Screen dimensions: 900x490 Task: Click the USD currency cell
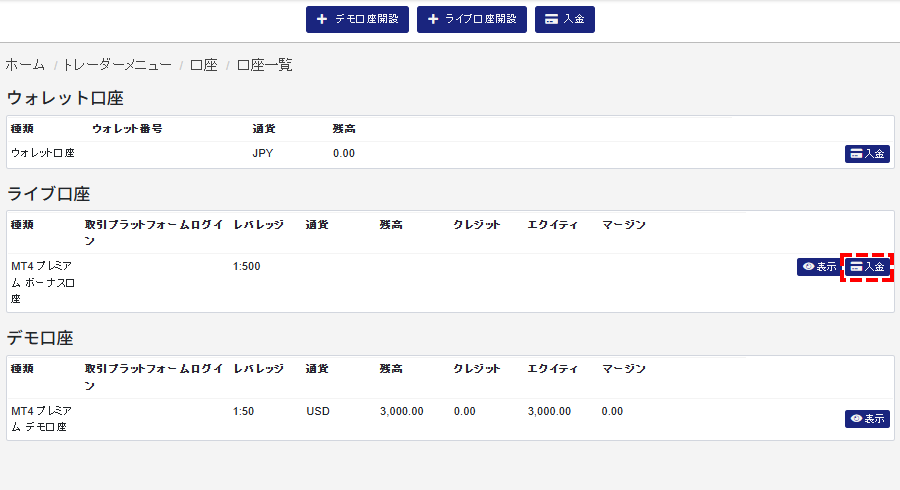click(x=318, y=411)
